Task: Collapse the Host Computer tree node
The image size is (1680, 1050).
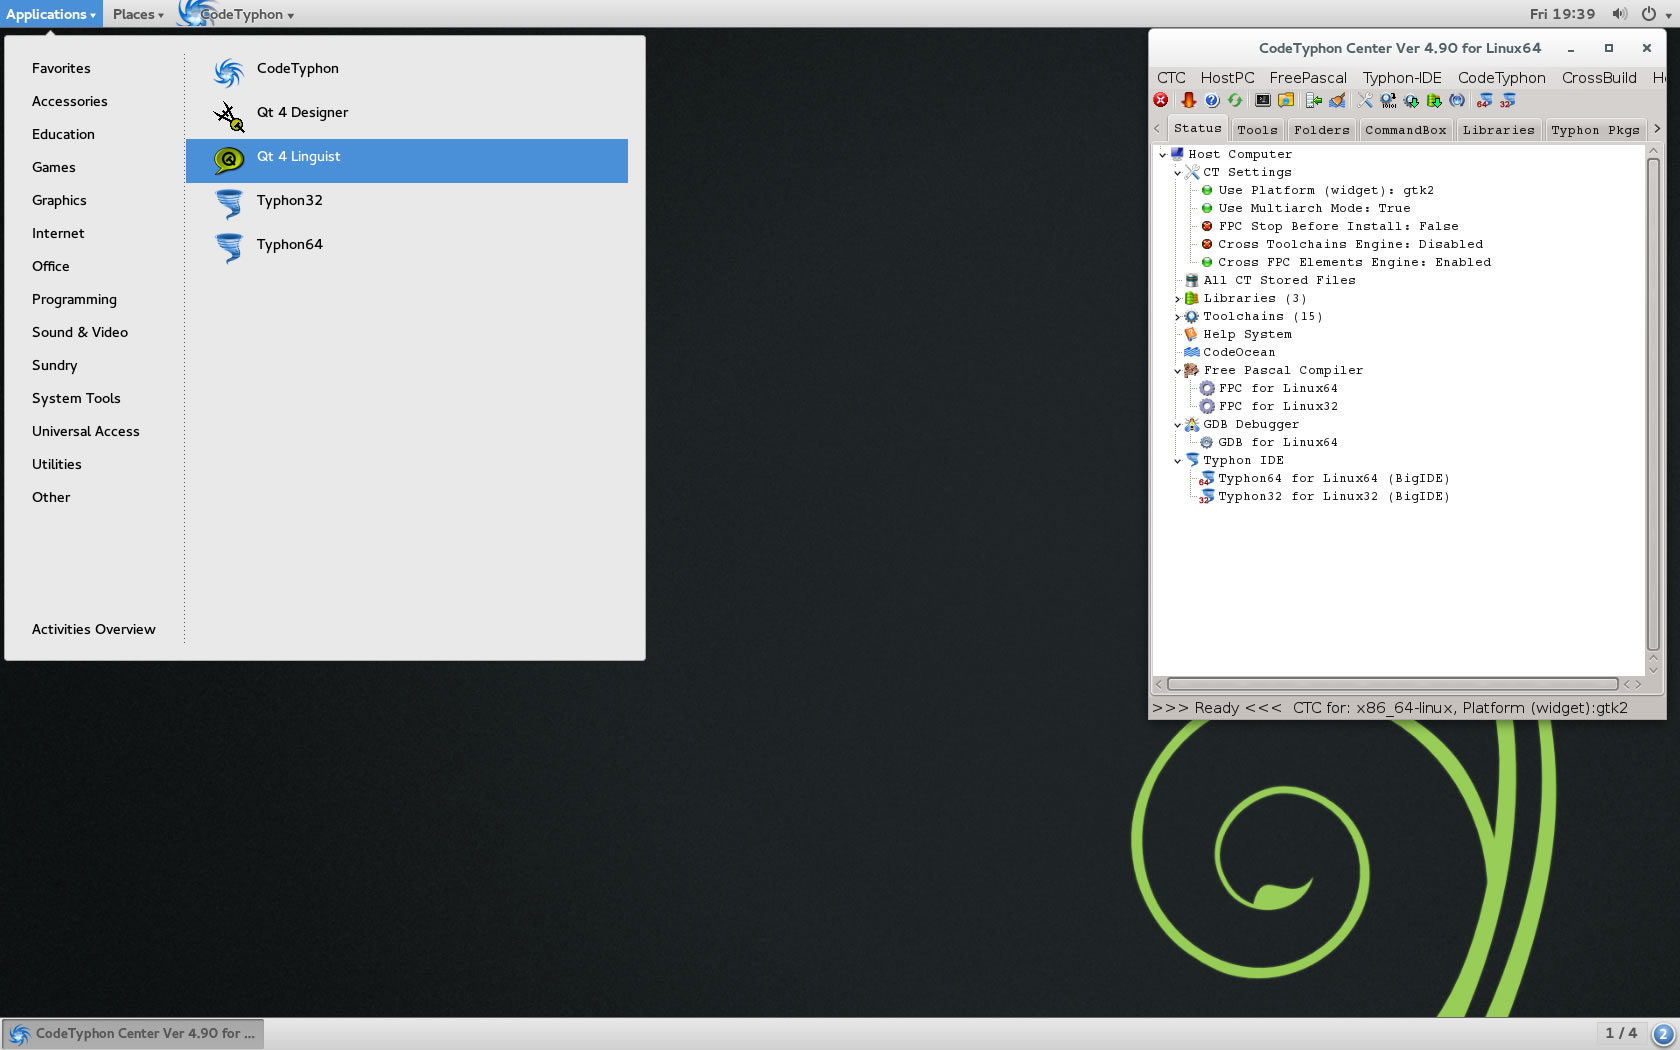Action: point(1162,155)
